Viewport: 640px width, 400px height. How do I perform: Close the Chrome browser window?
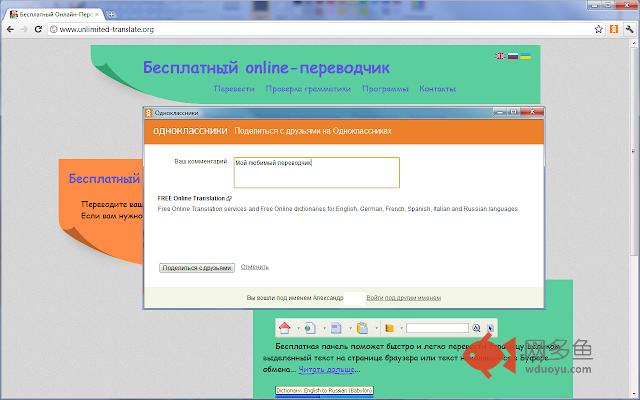pos(629,4)
